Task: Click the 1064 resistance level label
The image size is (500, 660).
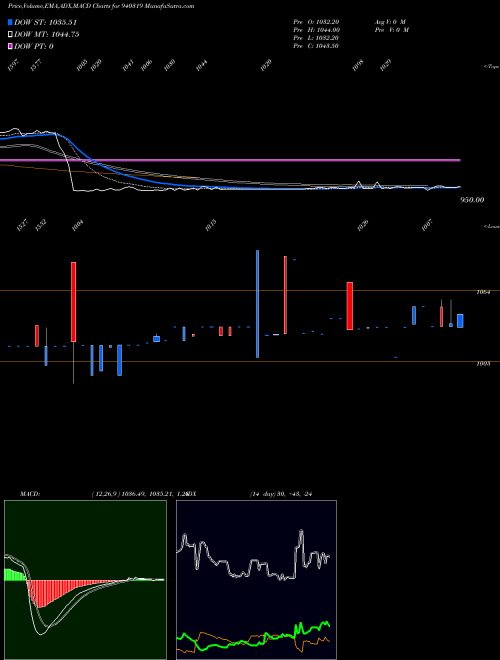Action: 483,291
